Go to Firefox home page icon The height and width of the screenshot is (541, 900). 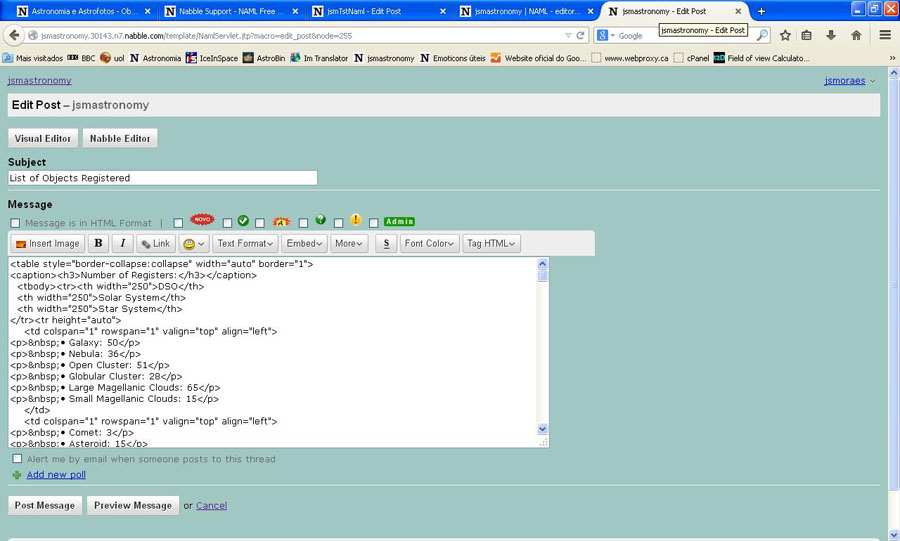pos(856,35)
